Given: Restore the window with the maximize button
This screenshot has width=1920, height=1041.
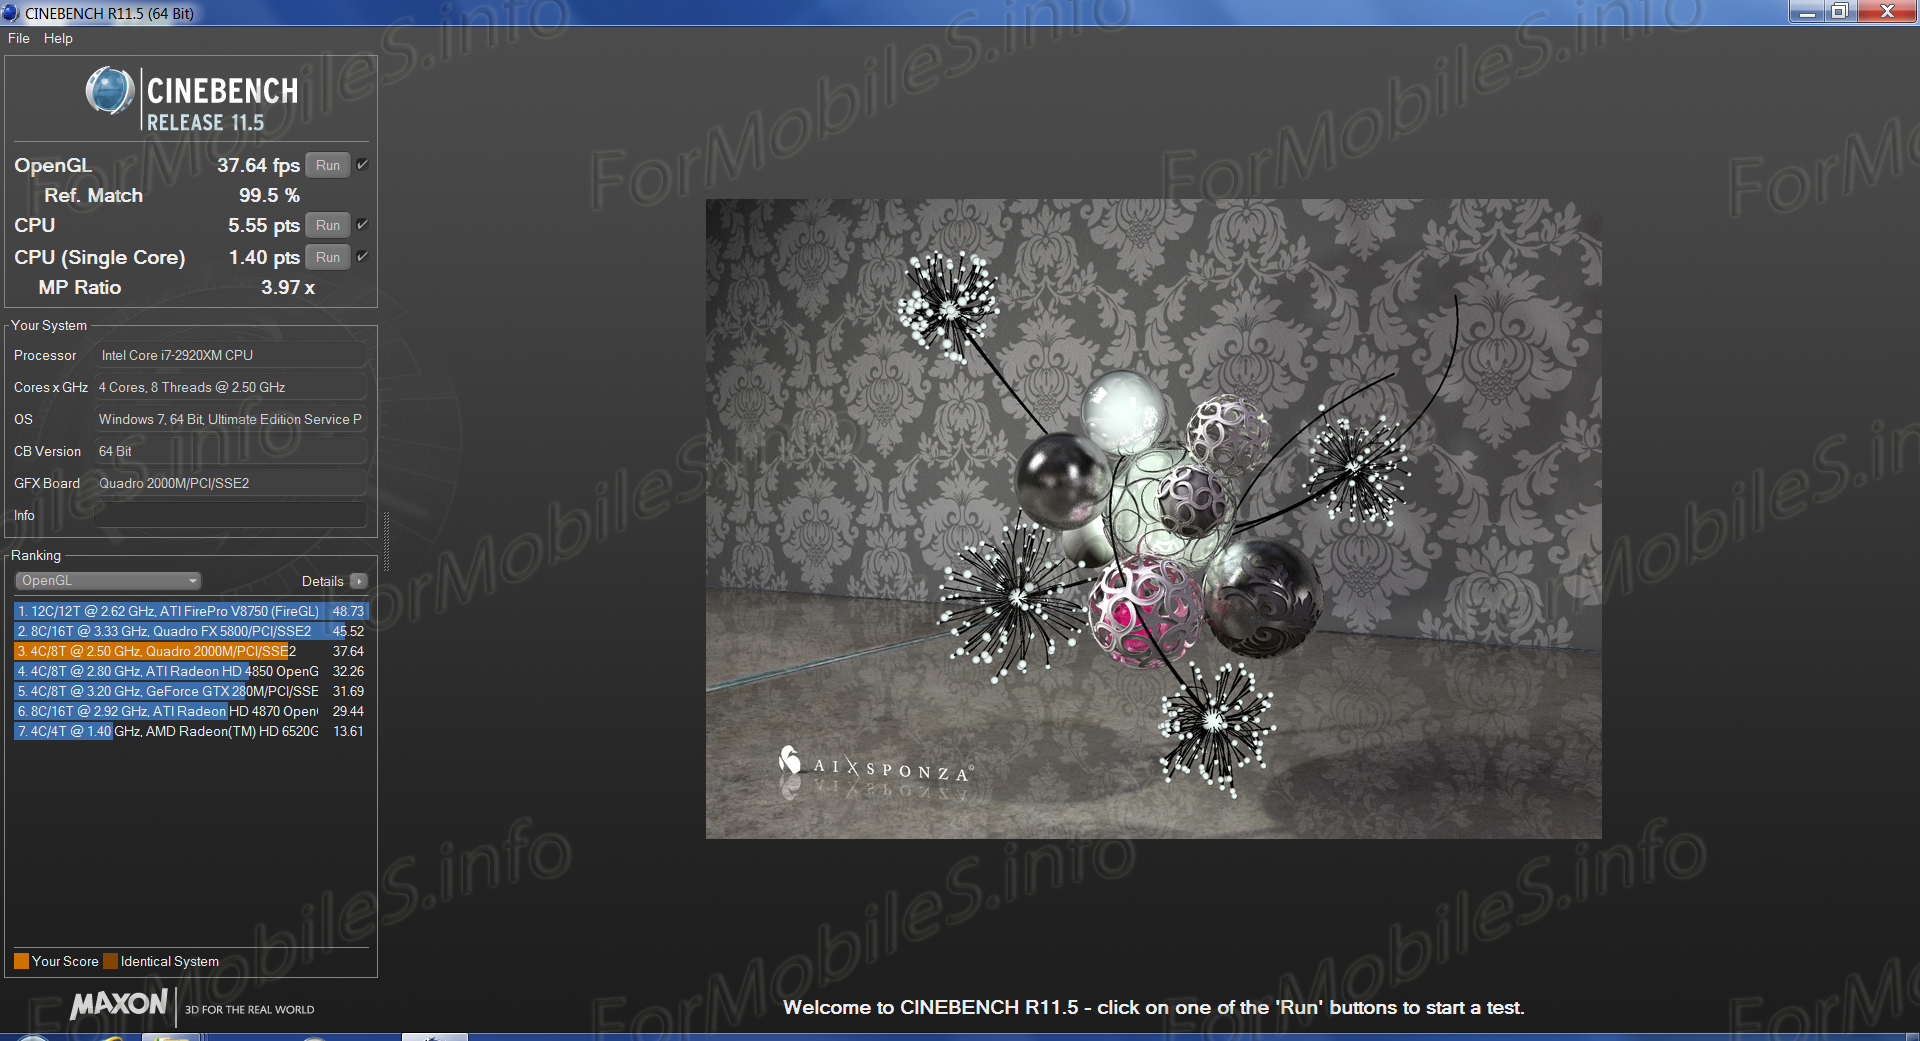Looking at the screenshot, I should [1839, 12].
